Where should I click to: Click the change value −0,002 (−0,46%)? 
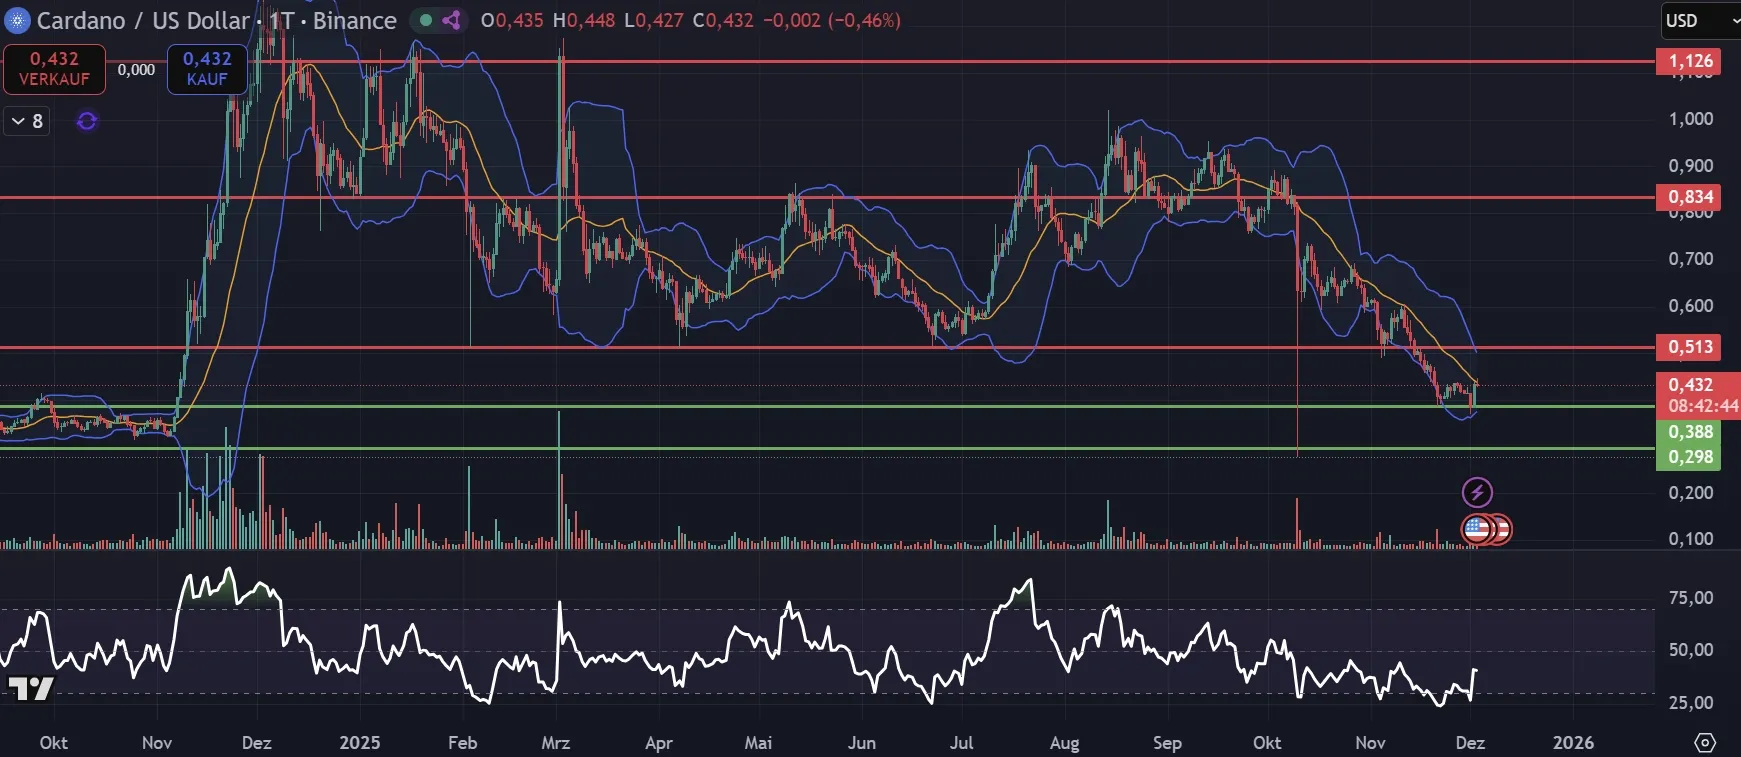[x=832, y=20]
